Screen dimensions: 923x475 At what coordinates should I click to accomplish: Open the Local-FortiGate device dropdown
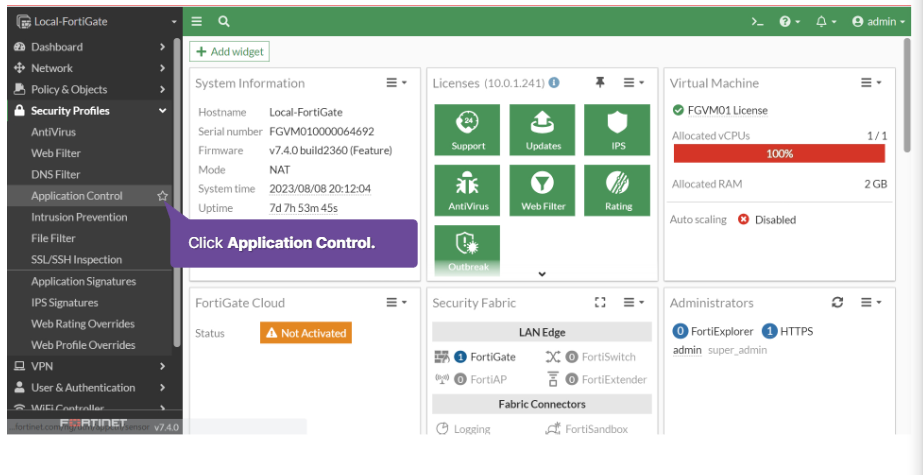(97, 22)
